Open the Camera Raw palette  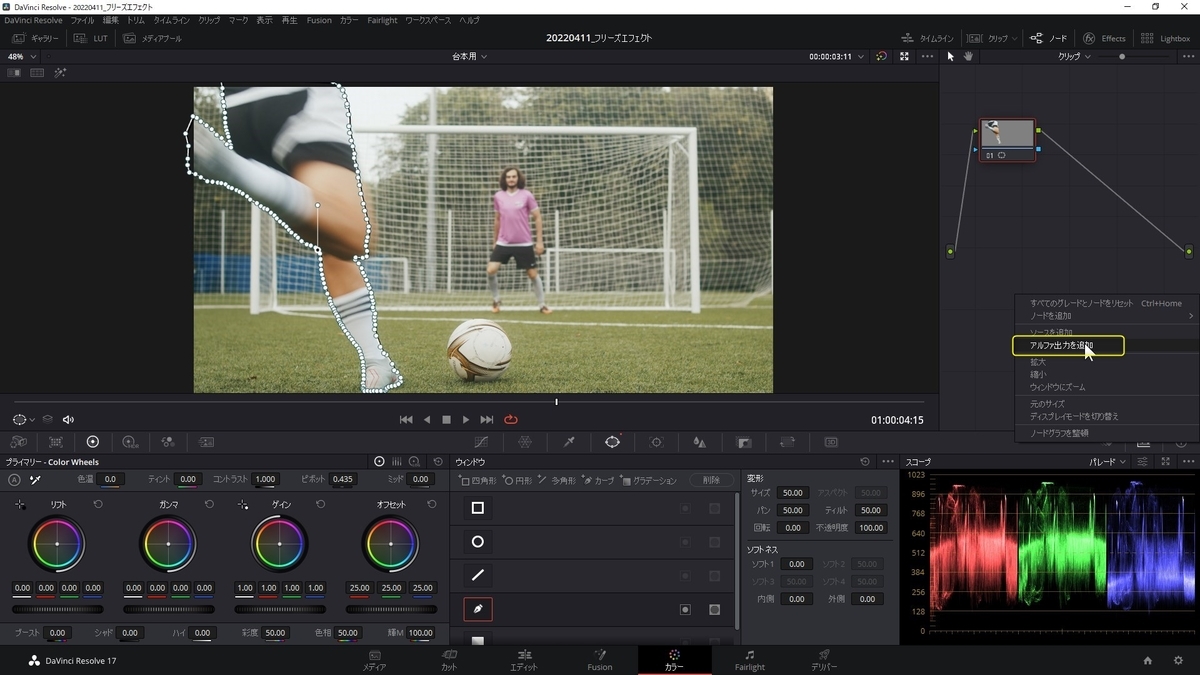[x=19, y=442]
